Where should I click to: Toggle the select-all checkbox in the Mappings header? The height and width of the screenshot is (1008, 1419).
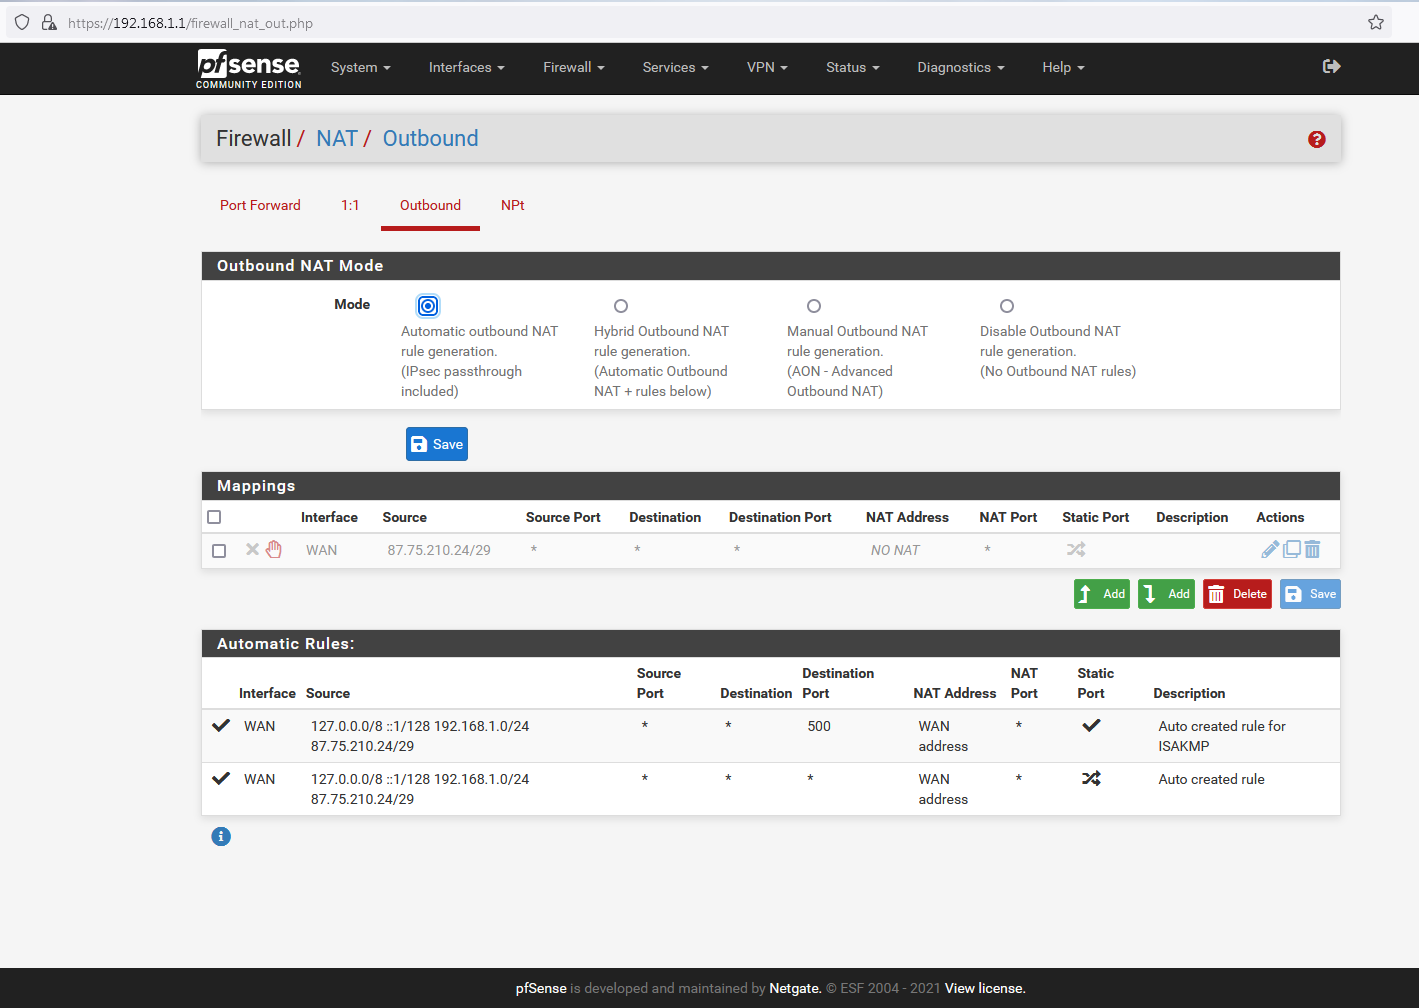(x=214, y=517)
